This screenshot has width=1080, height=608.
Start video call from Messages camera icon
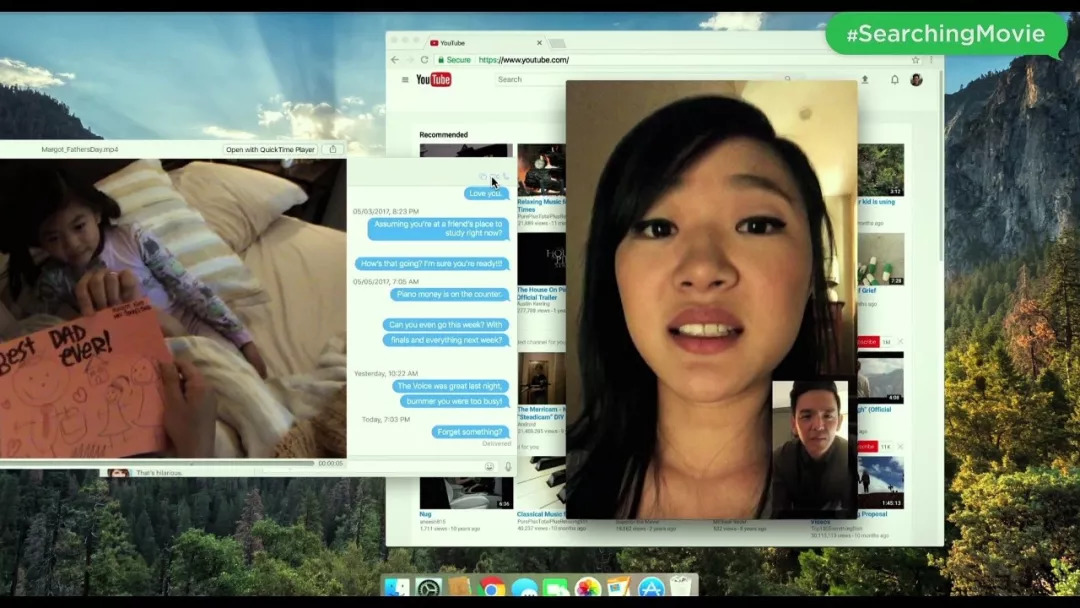click(495, 177)
